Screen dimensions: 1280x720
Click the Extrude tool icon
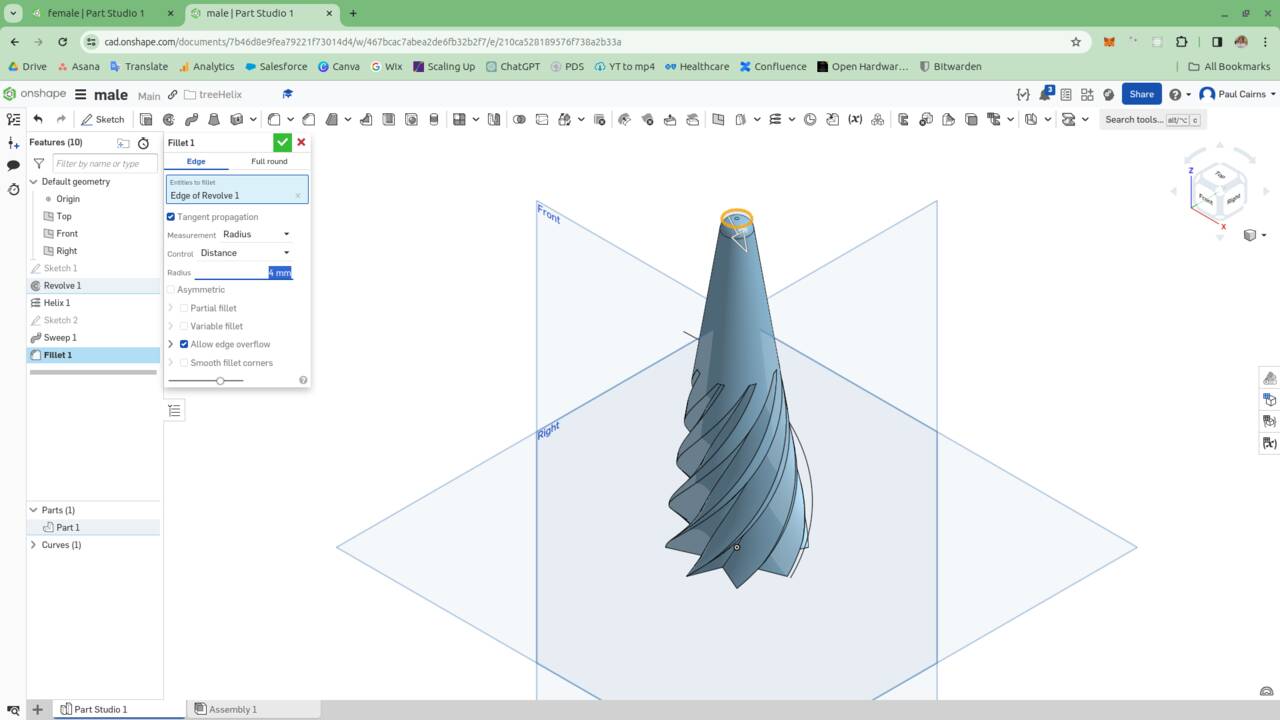[x=146, y=119]
